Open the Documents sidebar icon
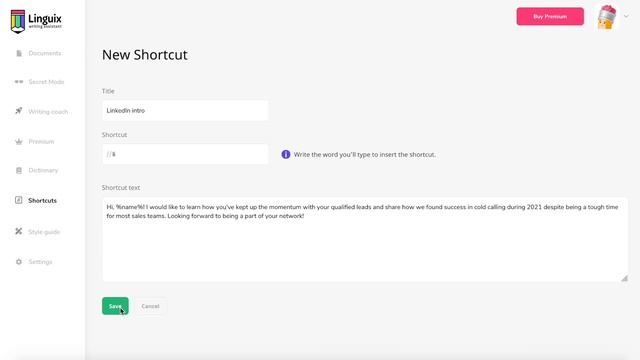The width and height of the screenshot is (640, 360). 19,53
